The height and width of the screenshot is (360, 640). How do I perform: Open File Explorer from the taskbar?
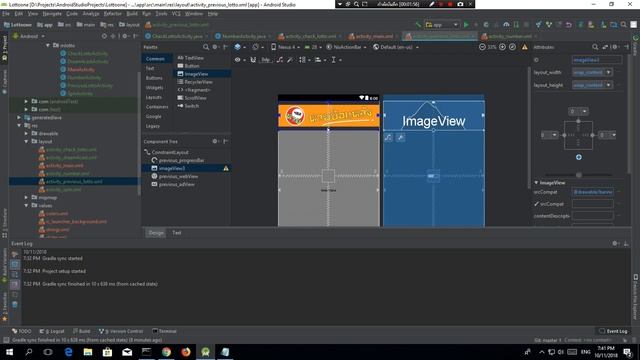pyautogui.click(x=88, y=351)
